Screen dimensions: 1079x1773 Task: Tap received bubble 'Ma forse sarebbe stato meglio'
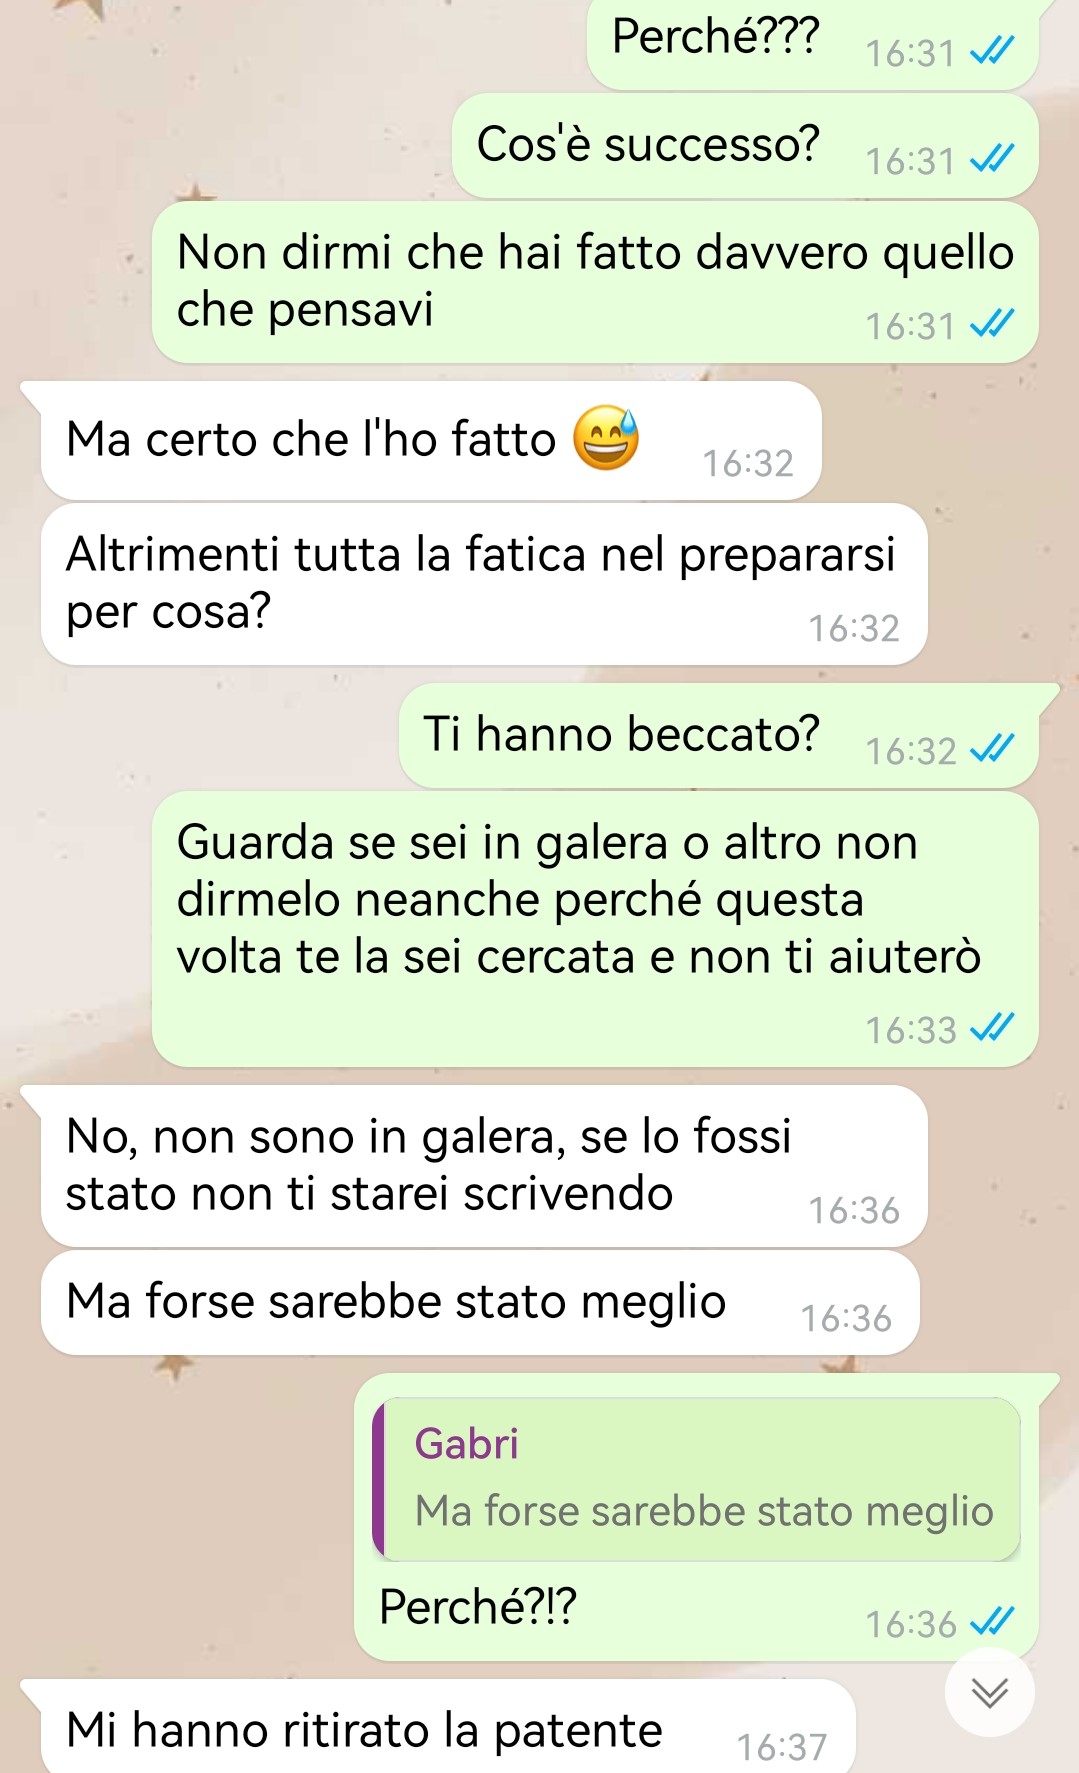480,1303
